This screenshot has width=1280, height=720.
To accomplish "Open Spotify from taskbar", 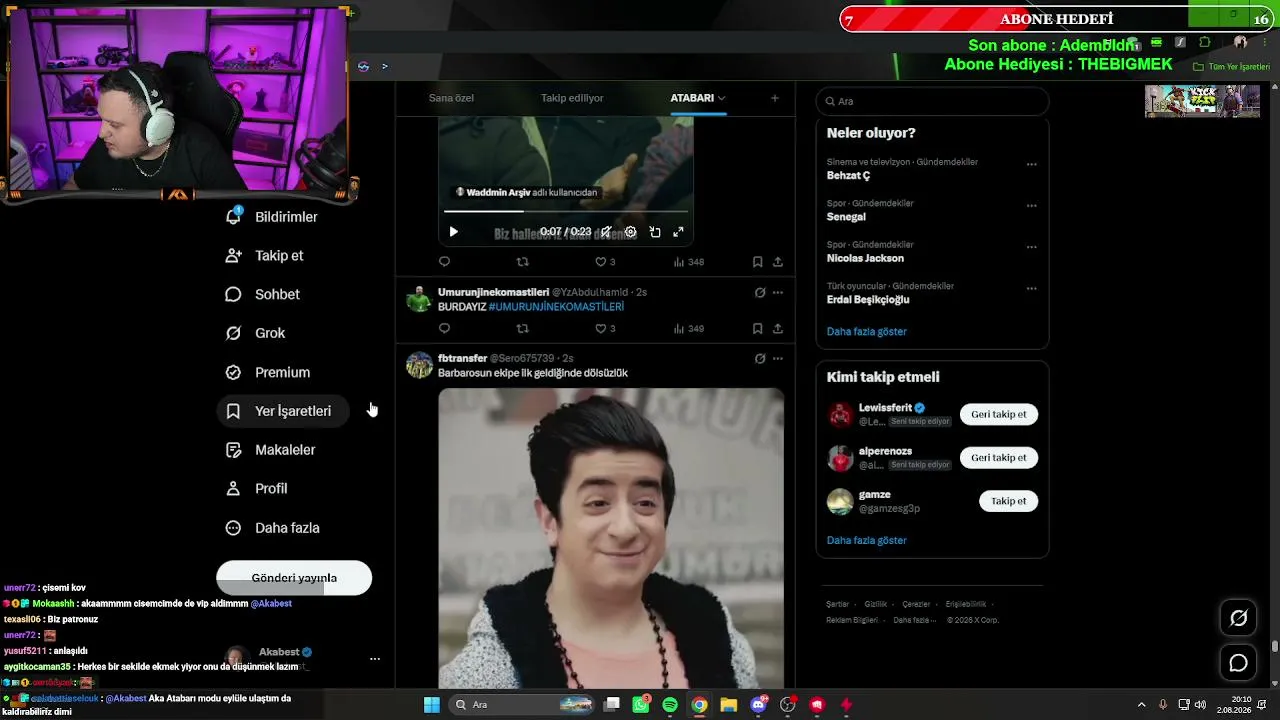I will pyautogui.click(x=670, y=705).
